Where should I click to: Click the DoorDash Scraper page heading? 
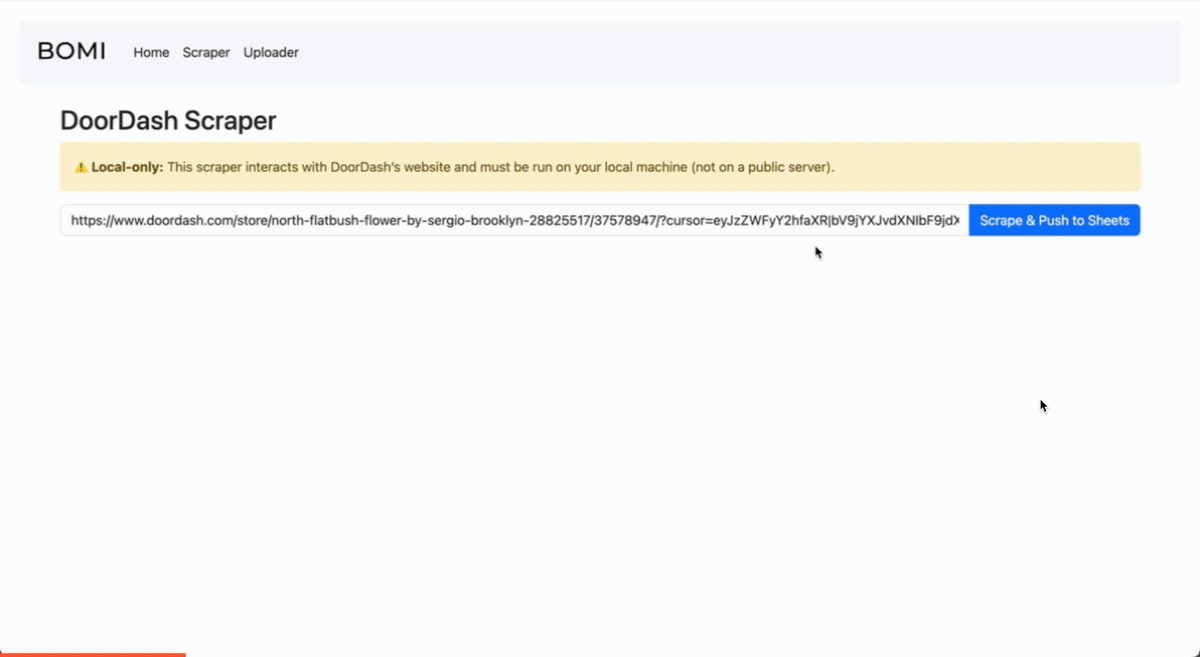pos(168,121)
